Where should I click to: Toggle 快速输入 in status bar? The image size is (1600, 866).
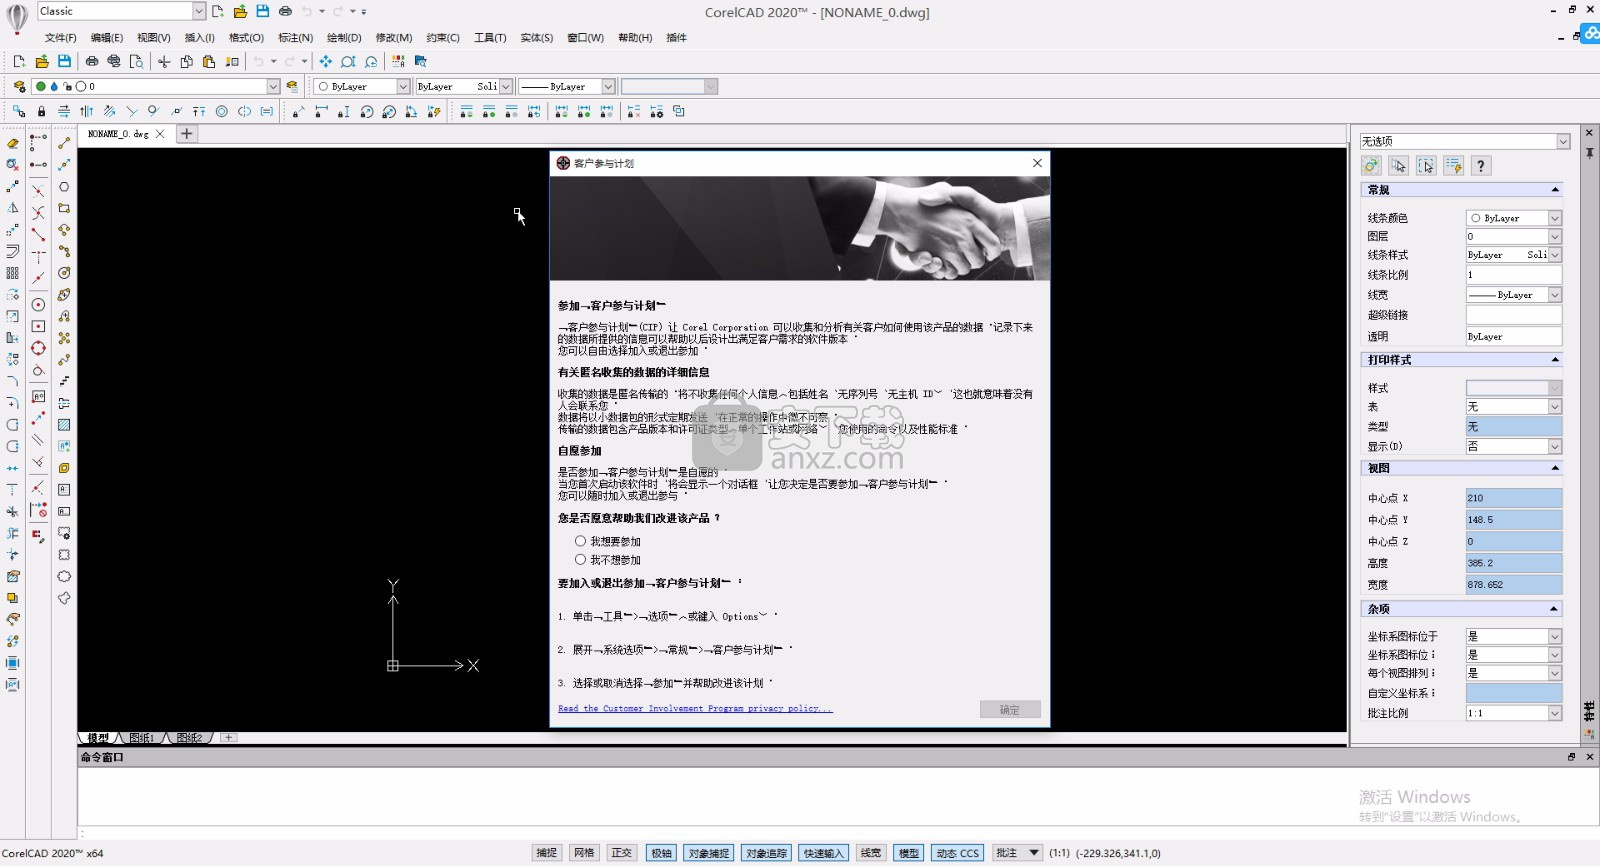click(x=824, y=853)
